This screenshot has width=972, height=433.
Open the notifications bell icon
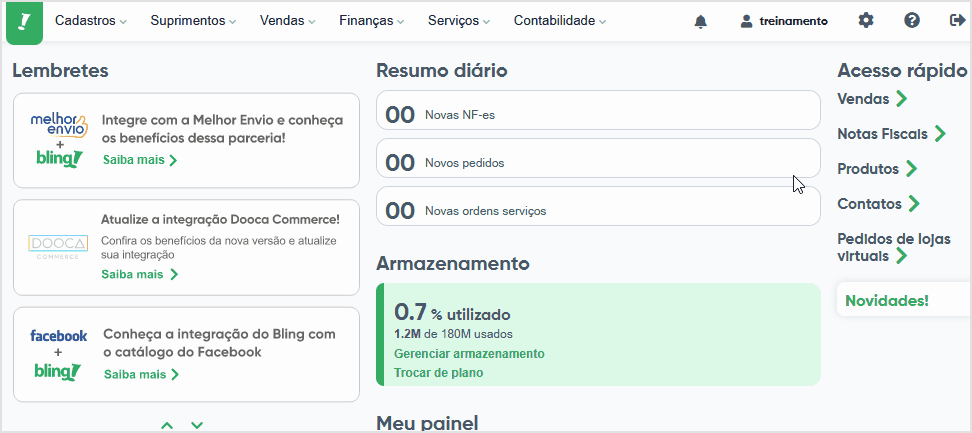(x=700, y=22)
